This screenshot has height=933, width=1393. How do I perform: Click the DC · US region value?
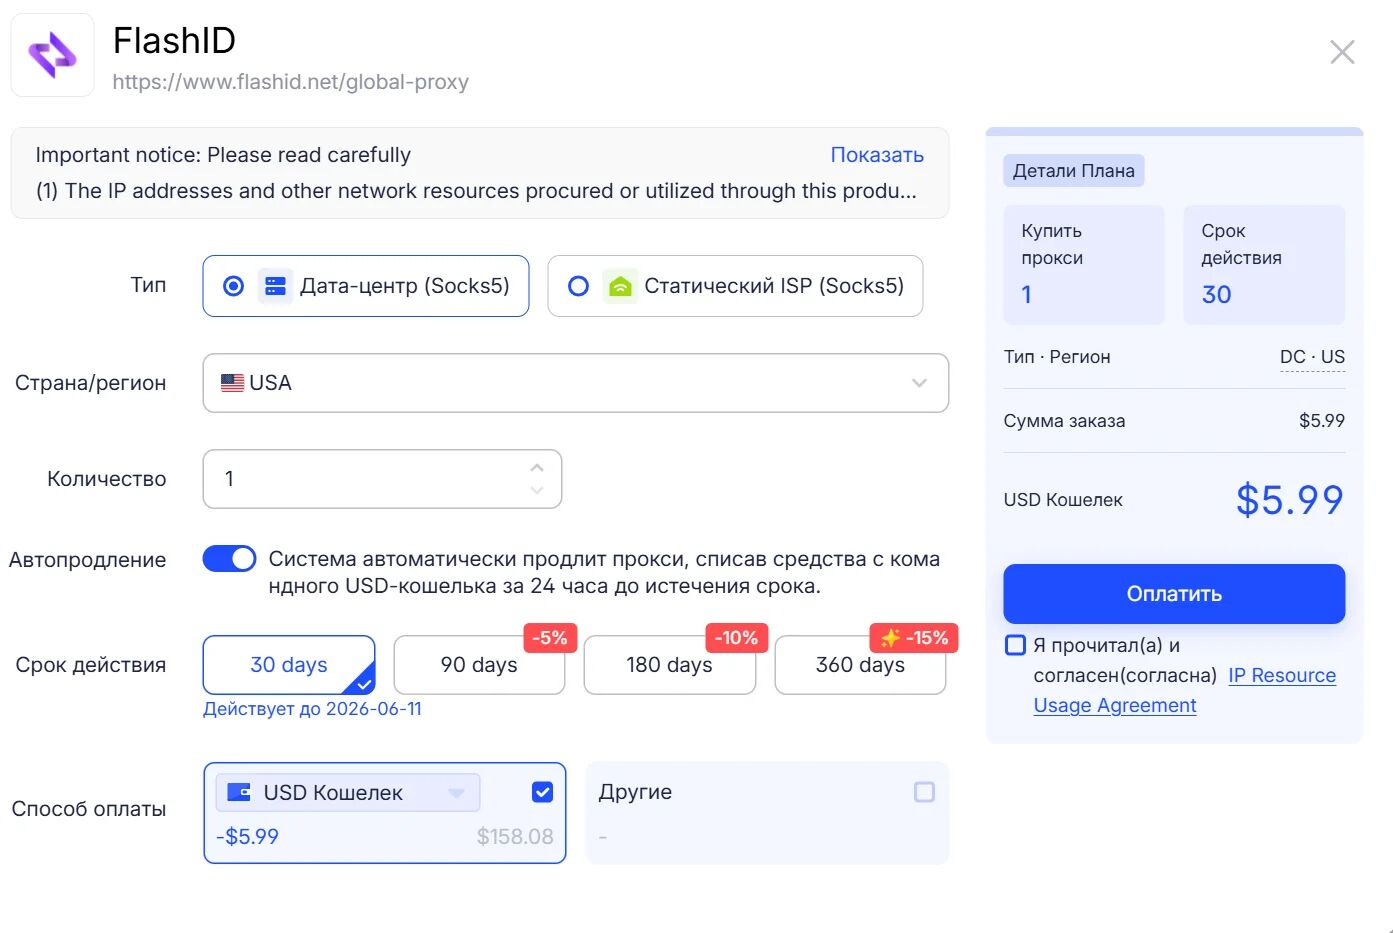pyautogui.click(x=1312, y=357)
